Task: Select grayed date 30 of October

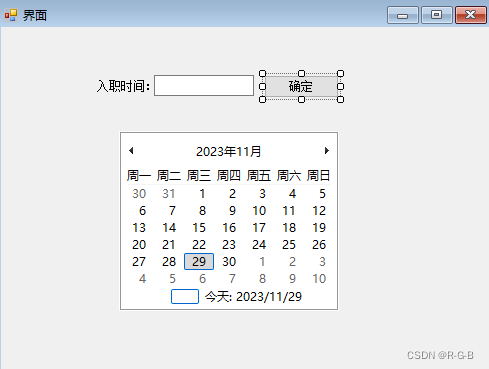Action: click(x=139, y=194)
